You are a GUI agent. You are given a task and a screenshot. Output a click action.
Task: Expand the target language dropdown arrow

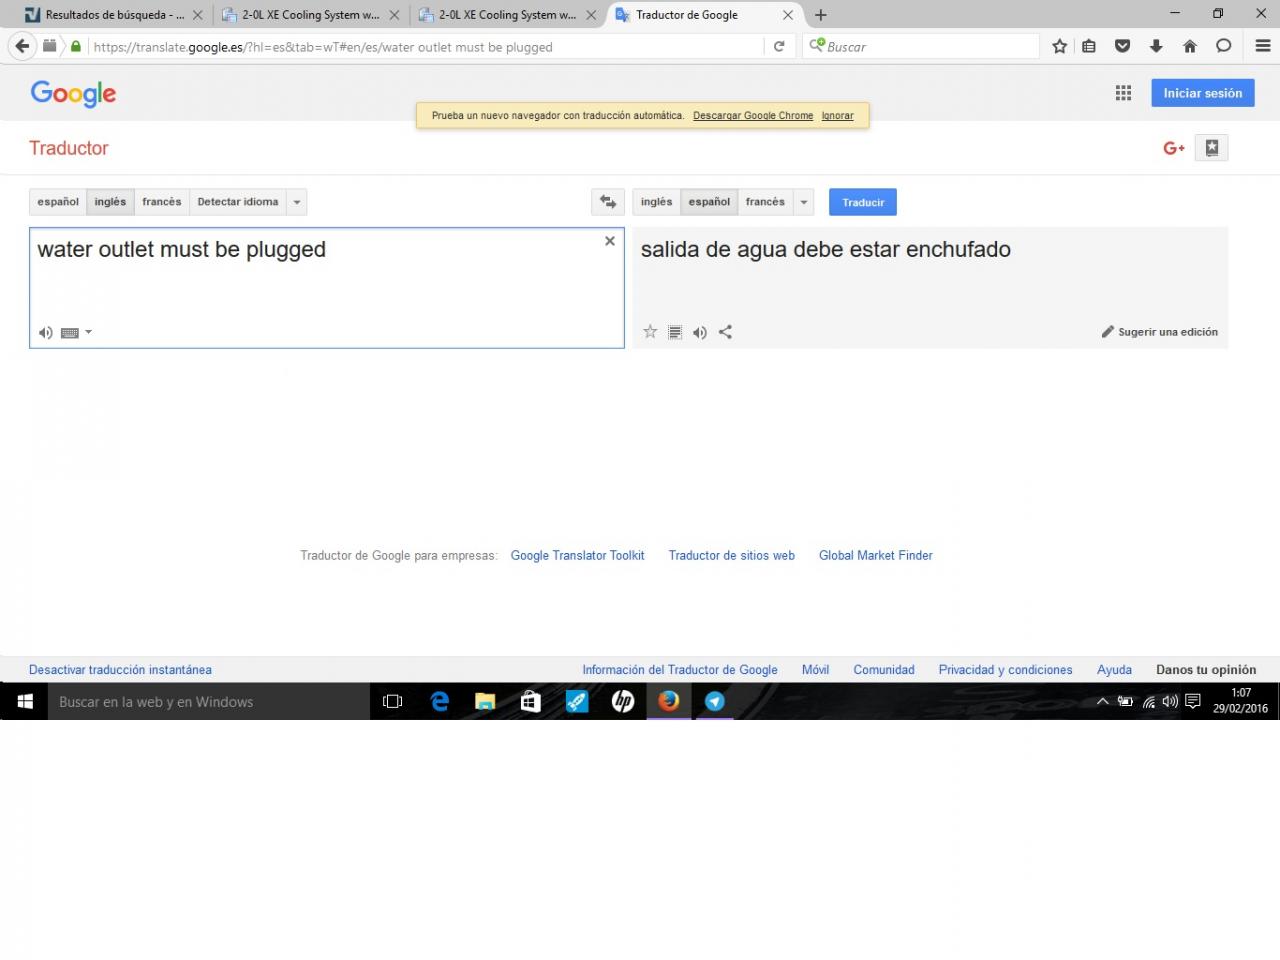tap(804, 202)
